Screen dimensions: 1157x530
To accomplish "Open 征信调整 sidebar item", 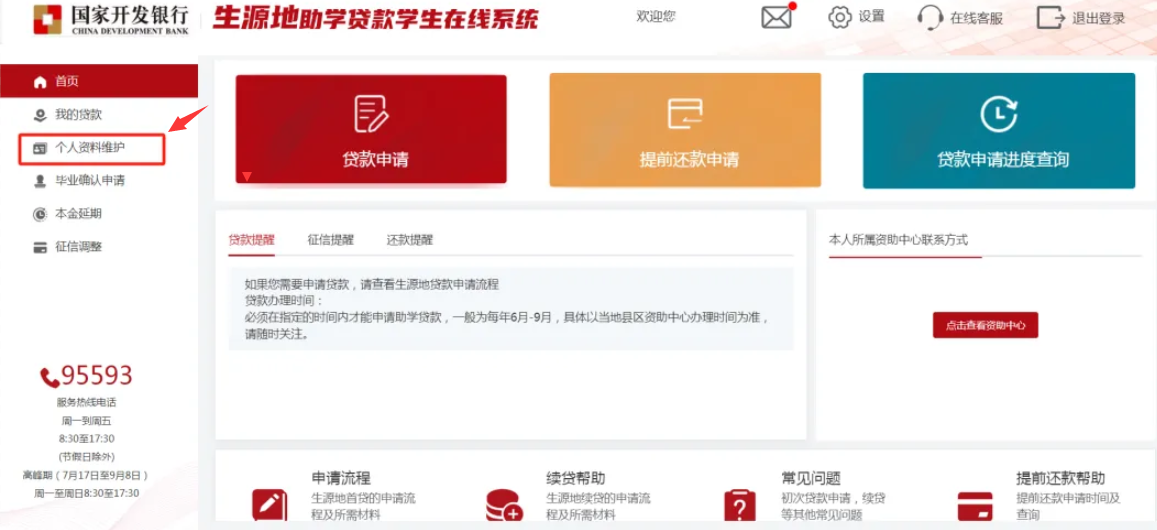I will [x=78, y=247].
